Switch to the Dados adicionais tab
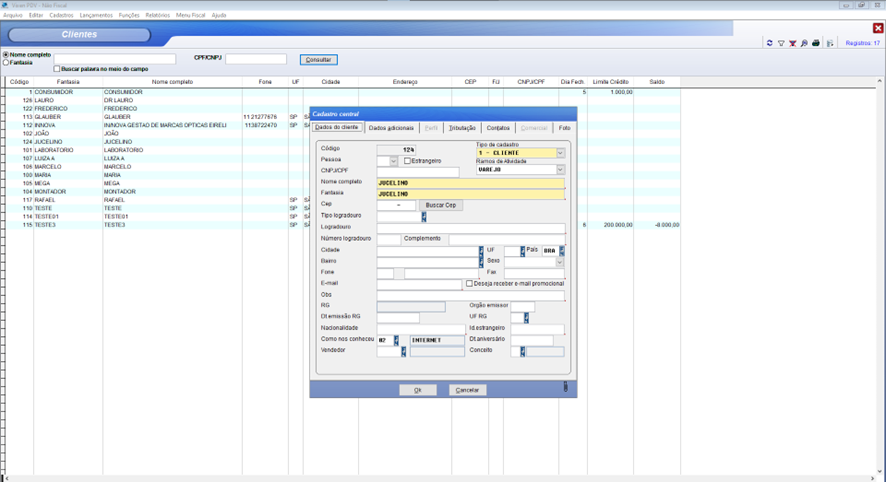Viewport: 886px width, 482px height. tap(391, 128)
